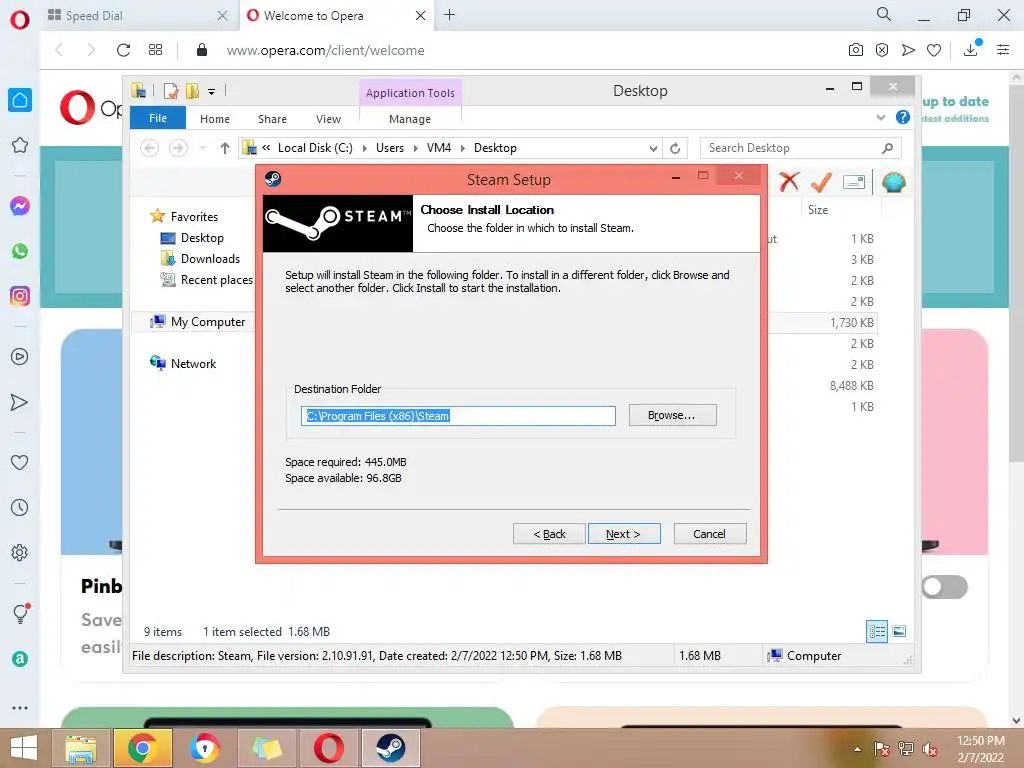The width and height of the screenshot is (1024, 768).
Task: Click the ad blocker shield icon
Action: coord(882,50)
